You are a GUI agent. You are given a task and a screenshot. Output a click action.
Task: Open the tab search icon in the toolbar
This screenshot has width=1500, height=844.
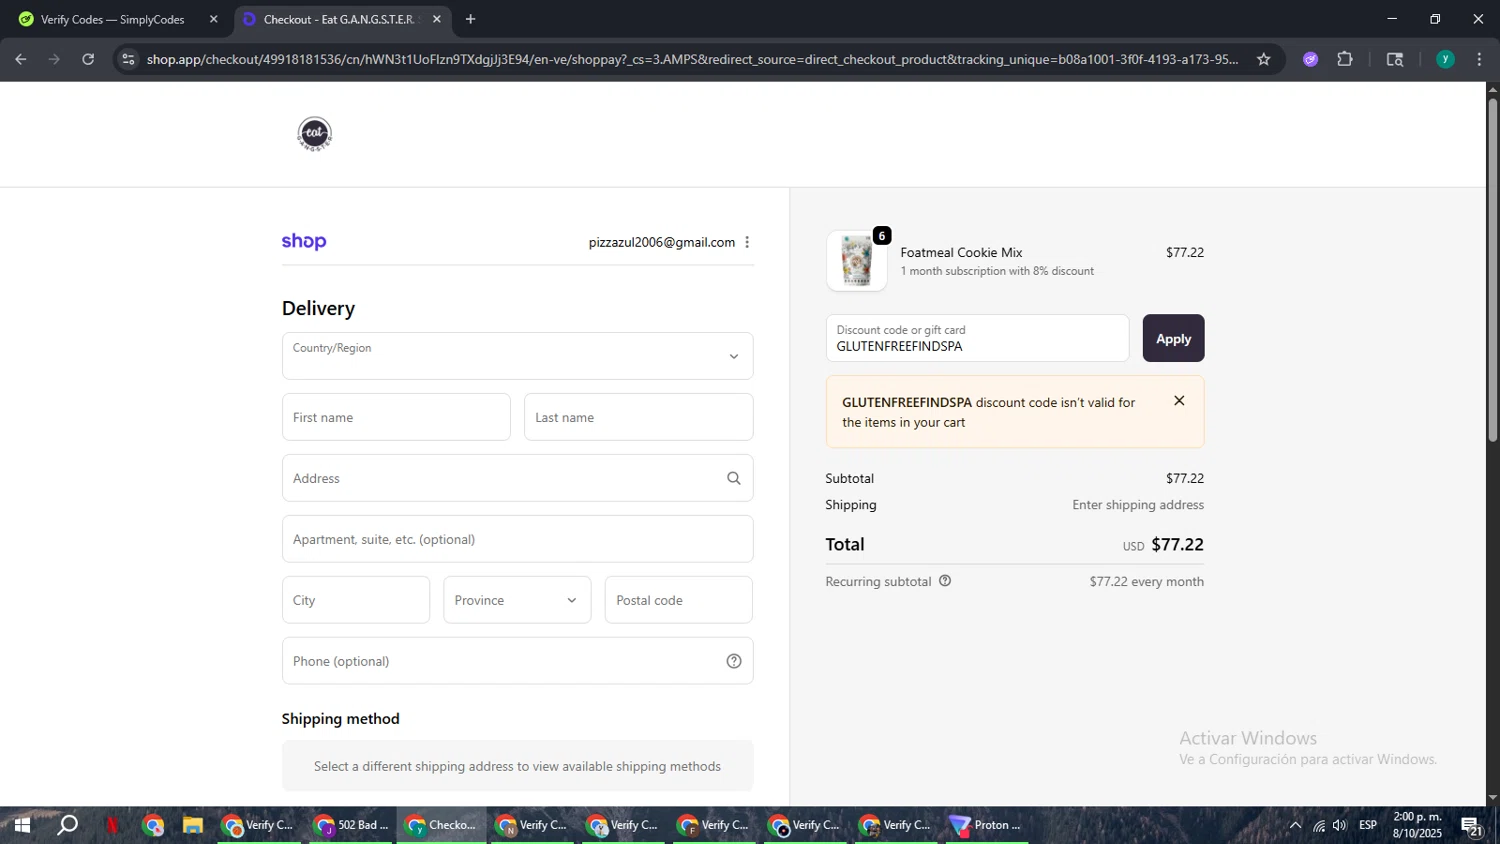pyautogui.click(x=1395, y=59)
